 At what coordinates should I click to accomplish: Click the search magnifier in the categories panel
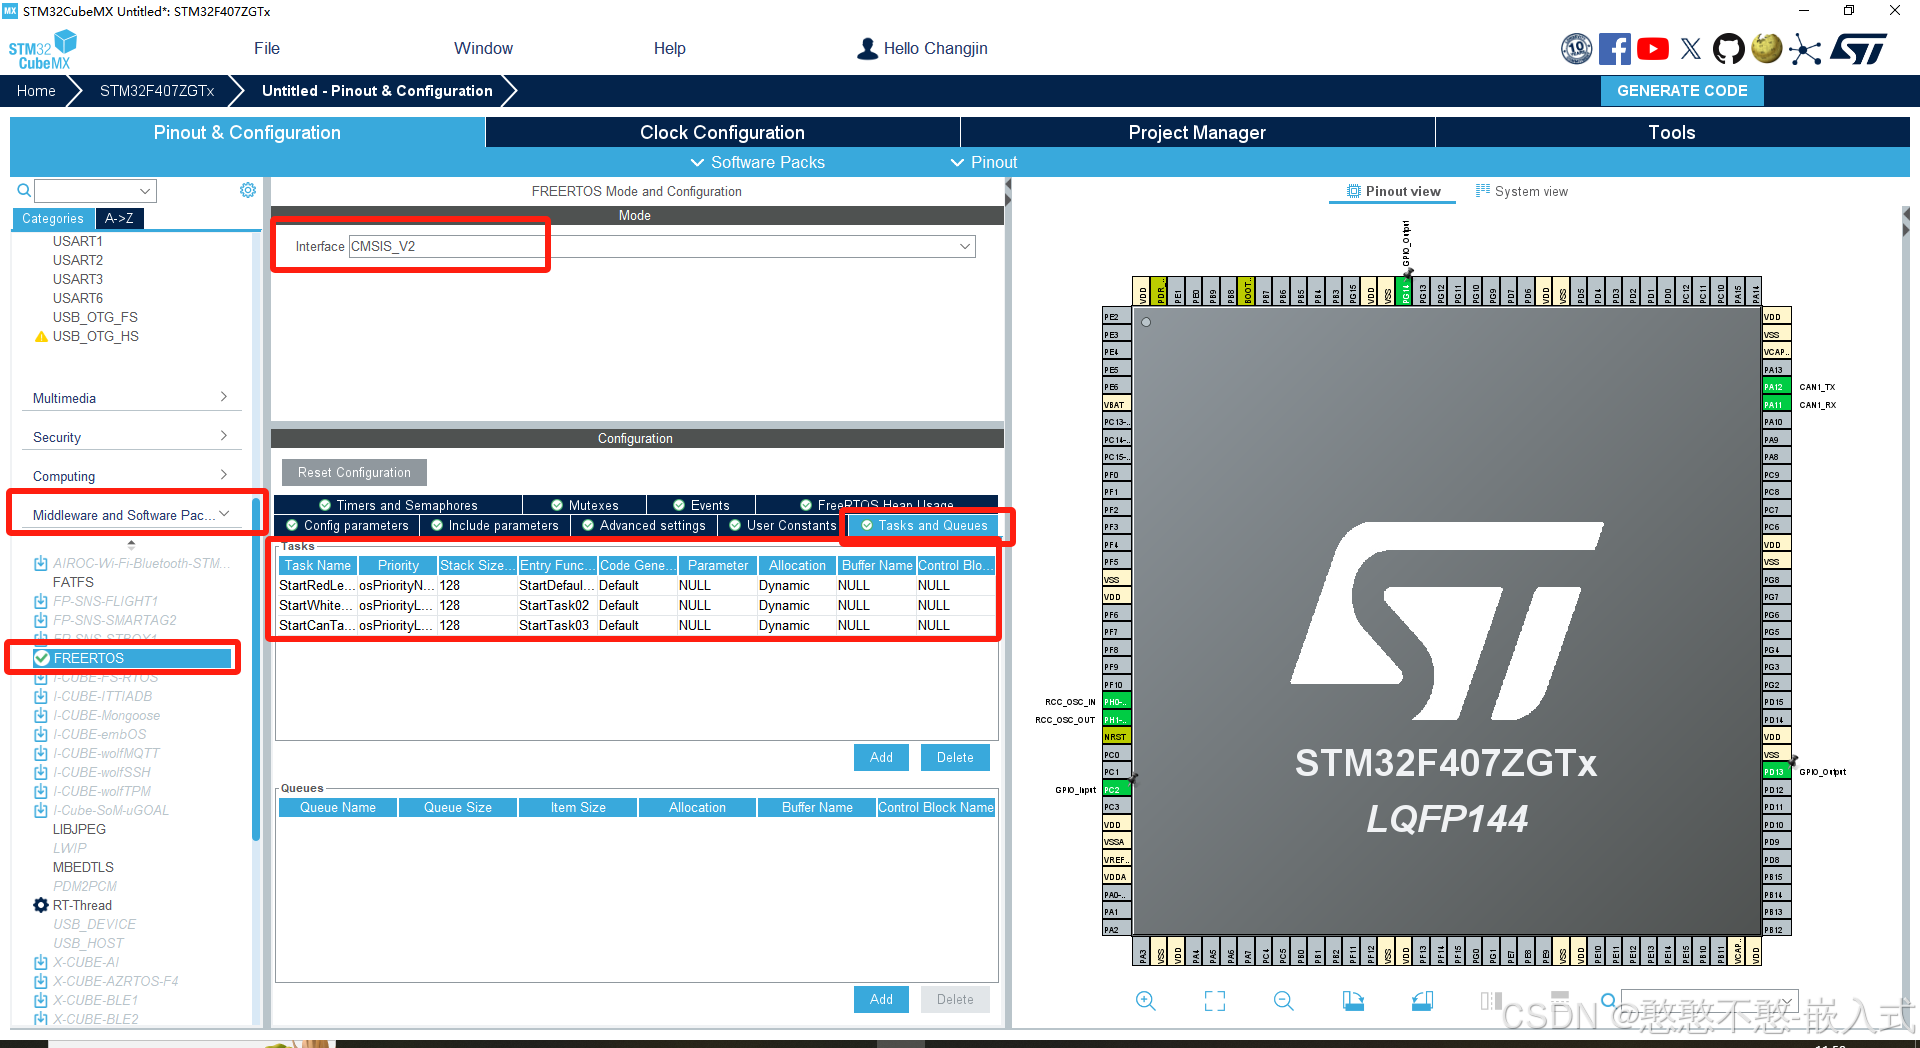click(24, 190)
